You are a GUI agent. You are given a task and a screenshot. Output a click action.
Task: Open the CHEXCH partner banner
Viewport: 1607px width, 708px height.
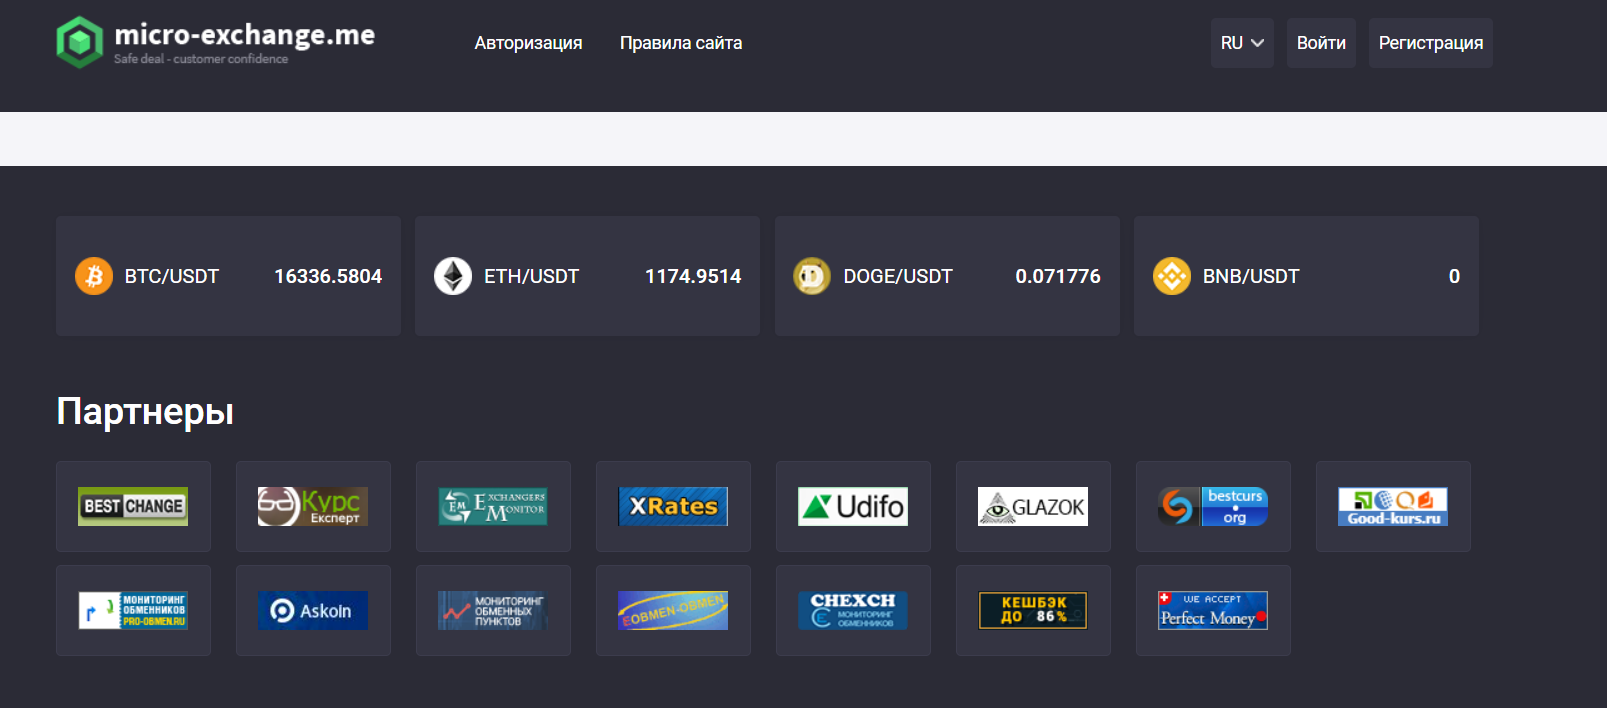[x=853, y=610]
